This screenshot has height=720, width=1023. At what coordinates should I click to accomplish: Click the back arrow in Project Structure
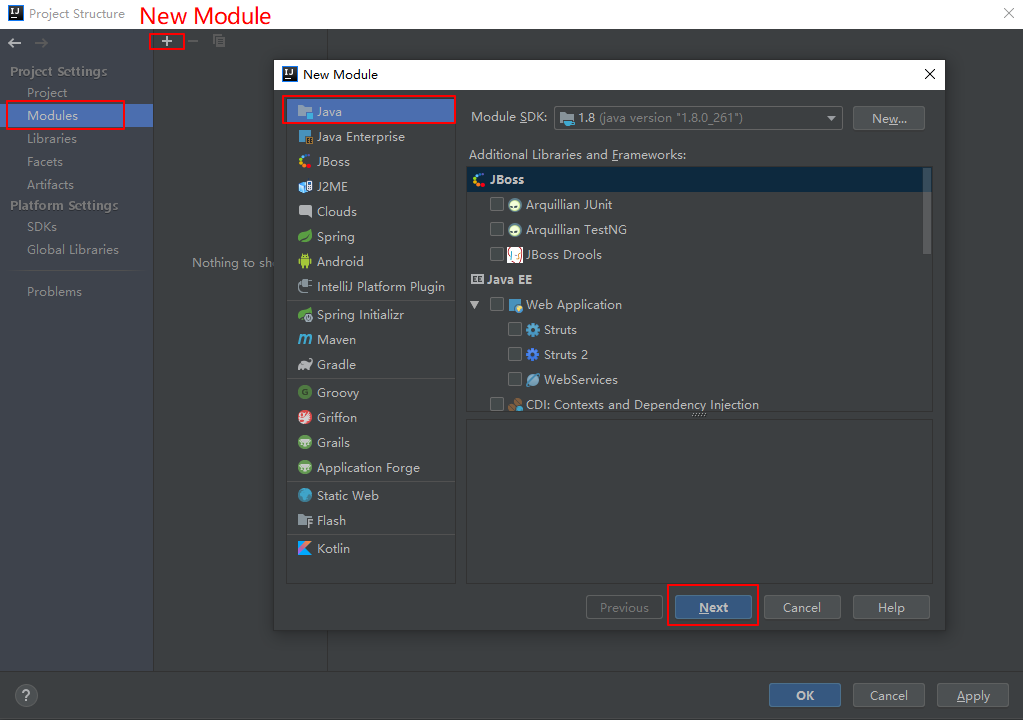pyautogui.click(x=15, y=42)
